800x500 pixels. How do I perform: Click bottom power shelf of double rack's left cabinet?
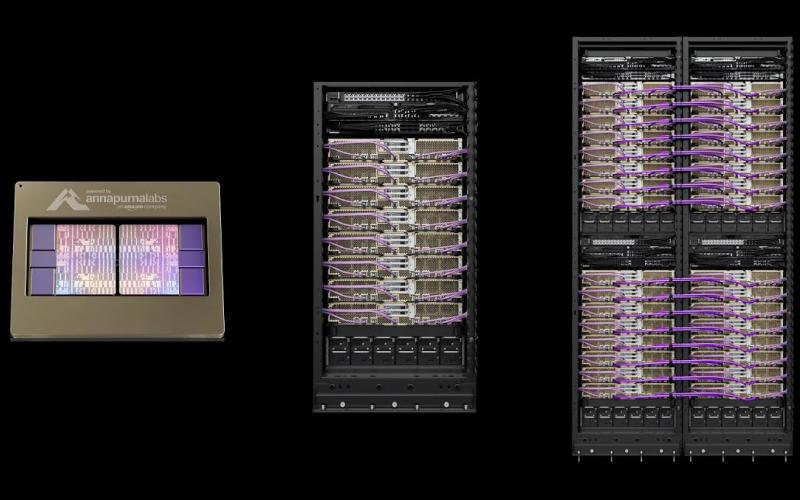[627, 413]
